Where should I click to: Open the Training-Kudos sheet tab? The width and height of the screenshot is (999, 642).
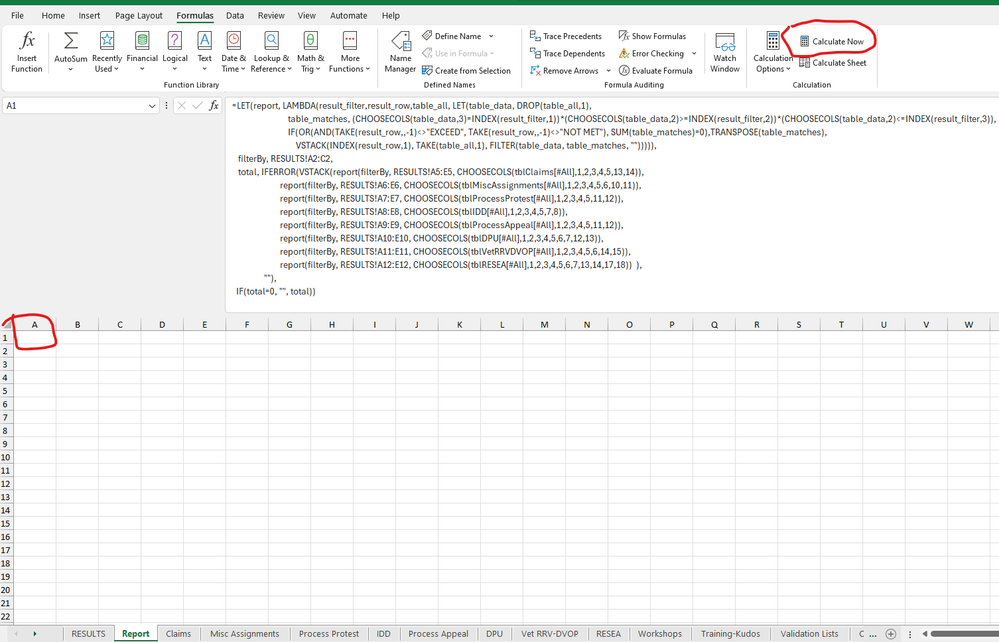pyautogui.click(x=731, y=634)
